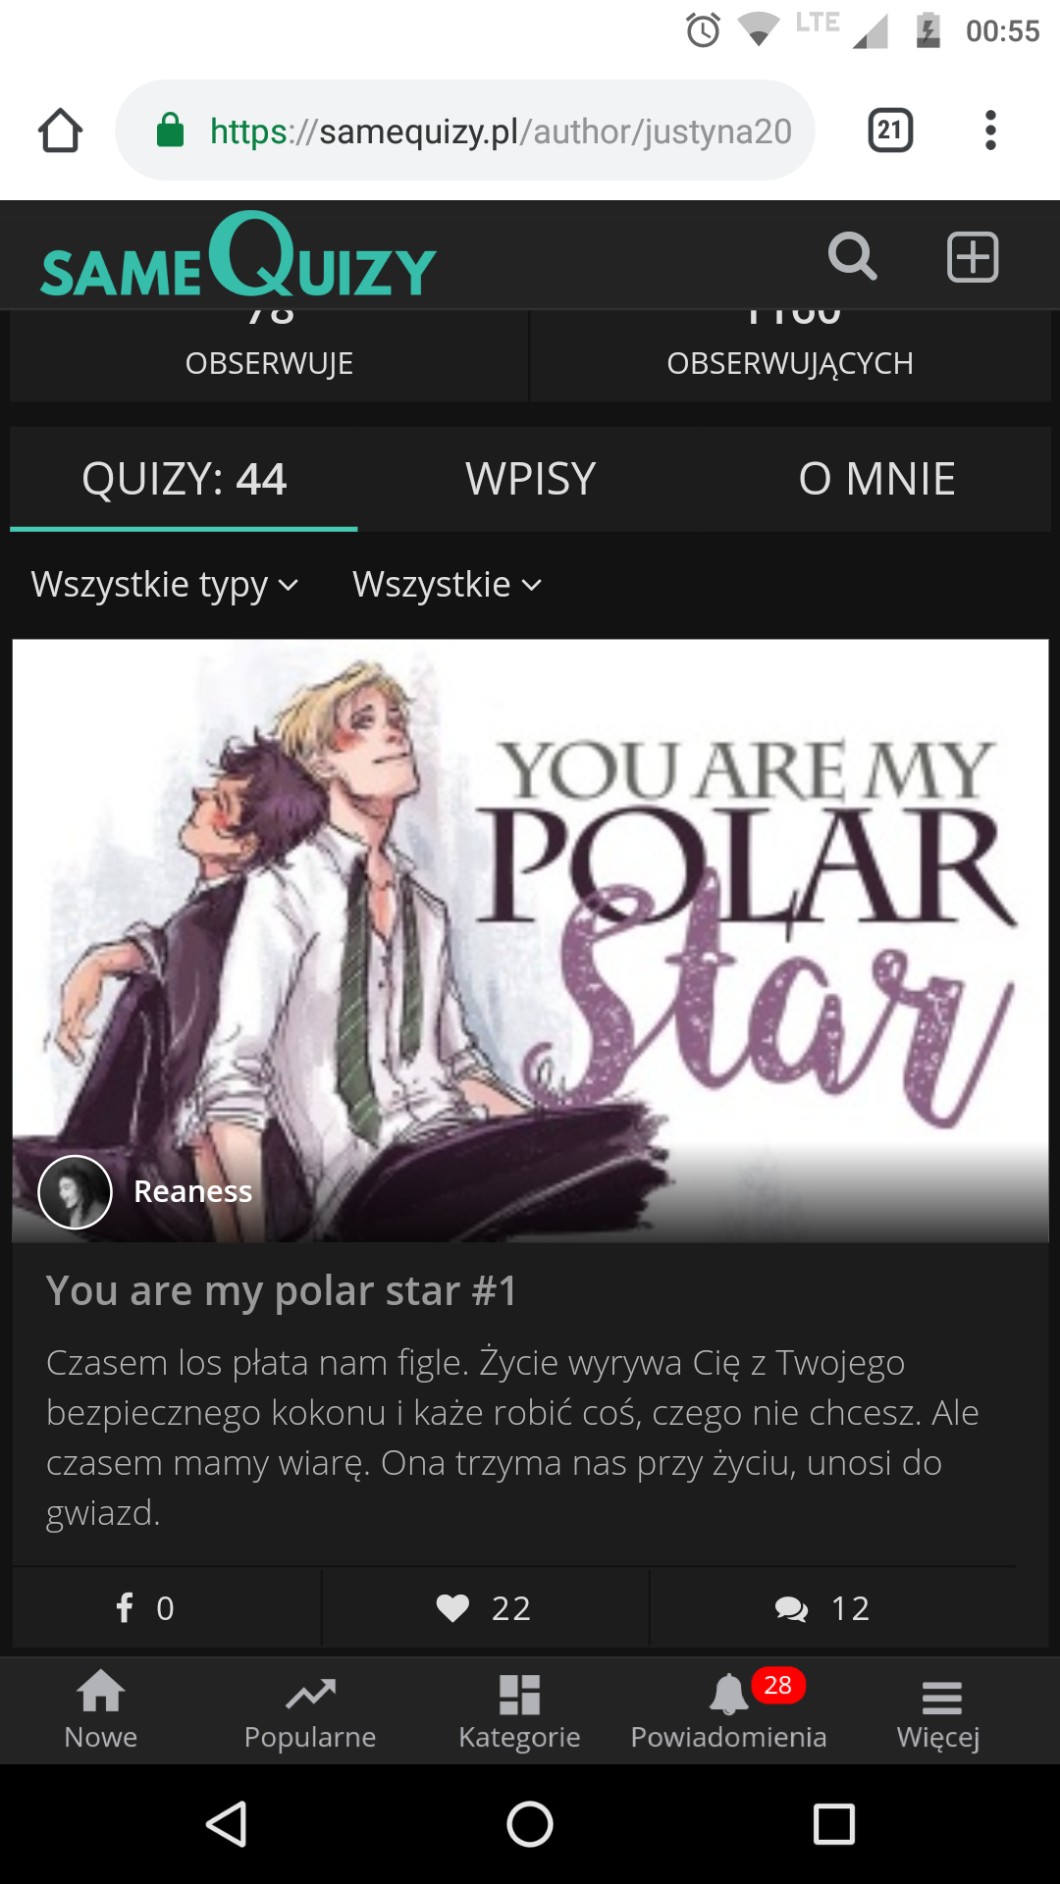
Task: Open the comments bubble icon
Action: (791, 1608)
